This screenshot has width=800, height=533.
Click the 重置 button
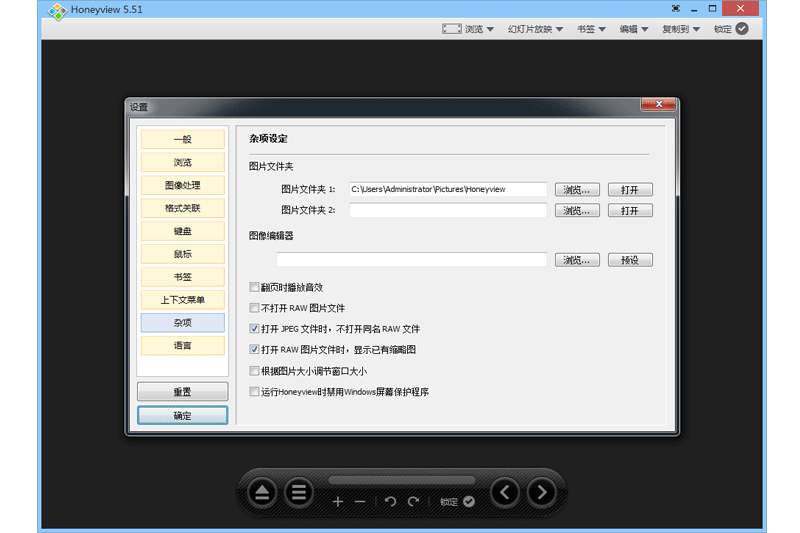pyautogui.click(x=182, y=391)
